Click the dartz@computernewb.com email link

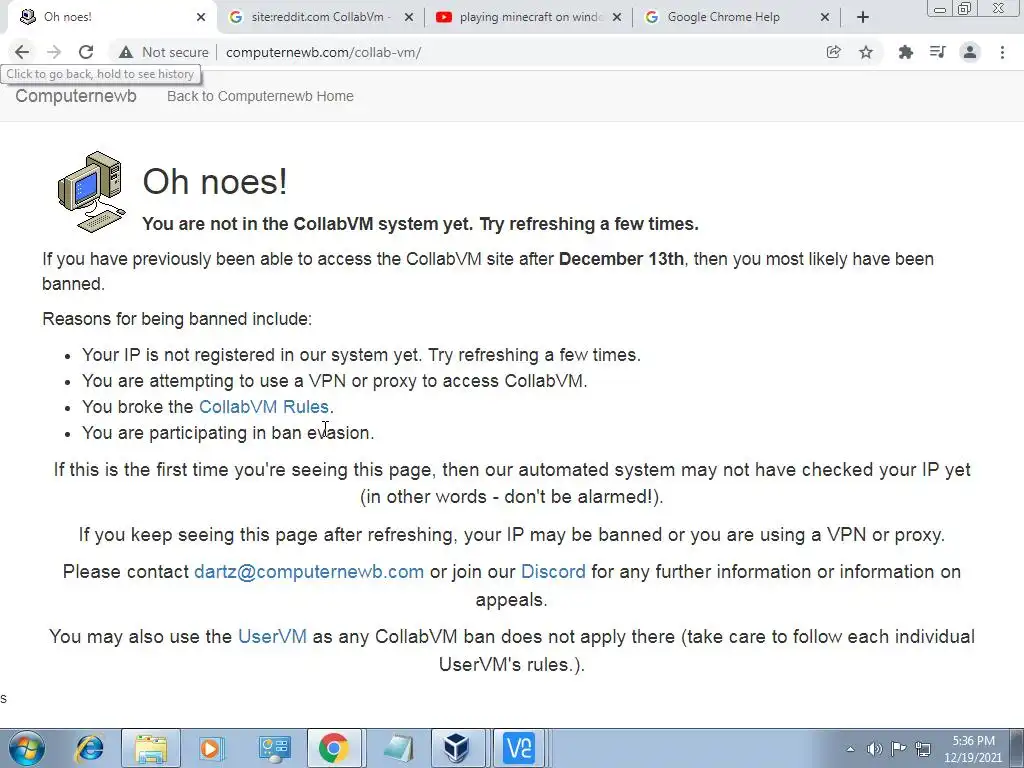[x=309, y=572]
